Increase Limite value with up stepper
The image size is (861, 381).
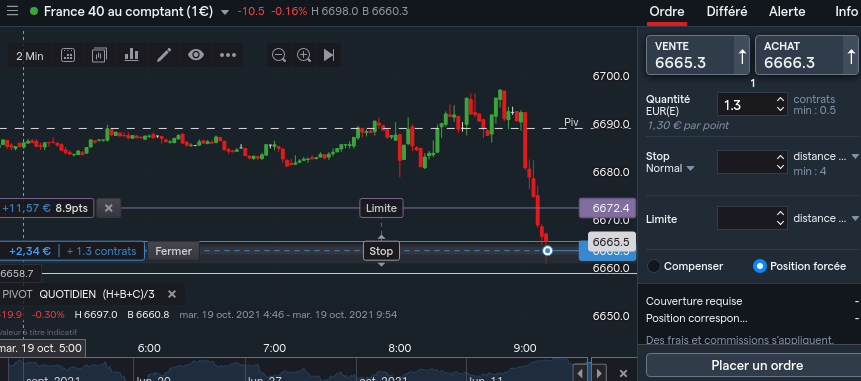click(x=780, y=213)
